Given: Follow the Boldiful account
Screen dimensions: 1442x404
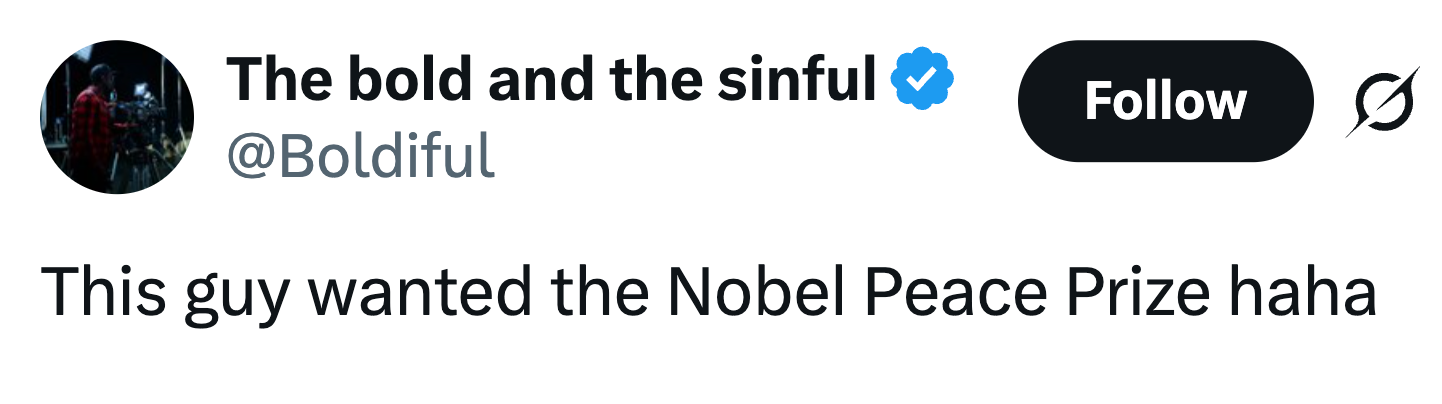Looking at the screenshot, I should click(1165, 101).
